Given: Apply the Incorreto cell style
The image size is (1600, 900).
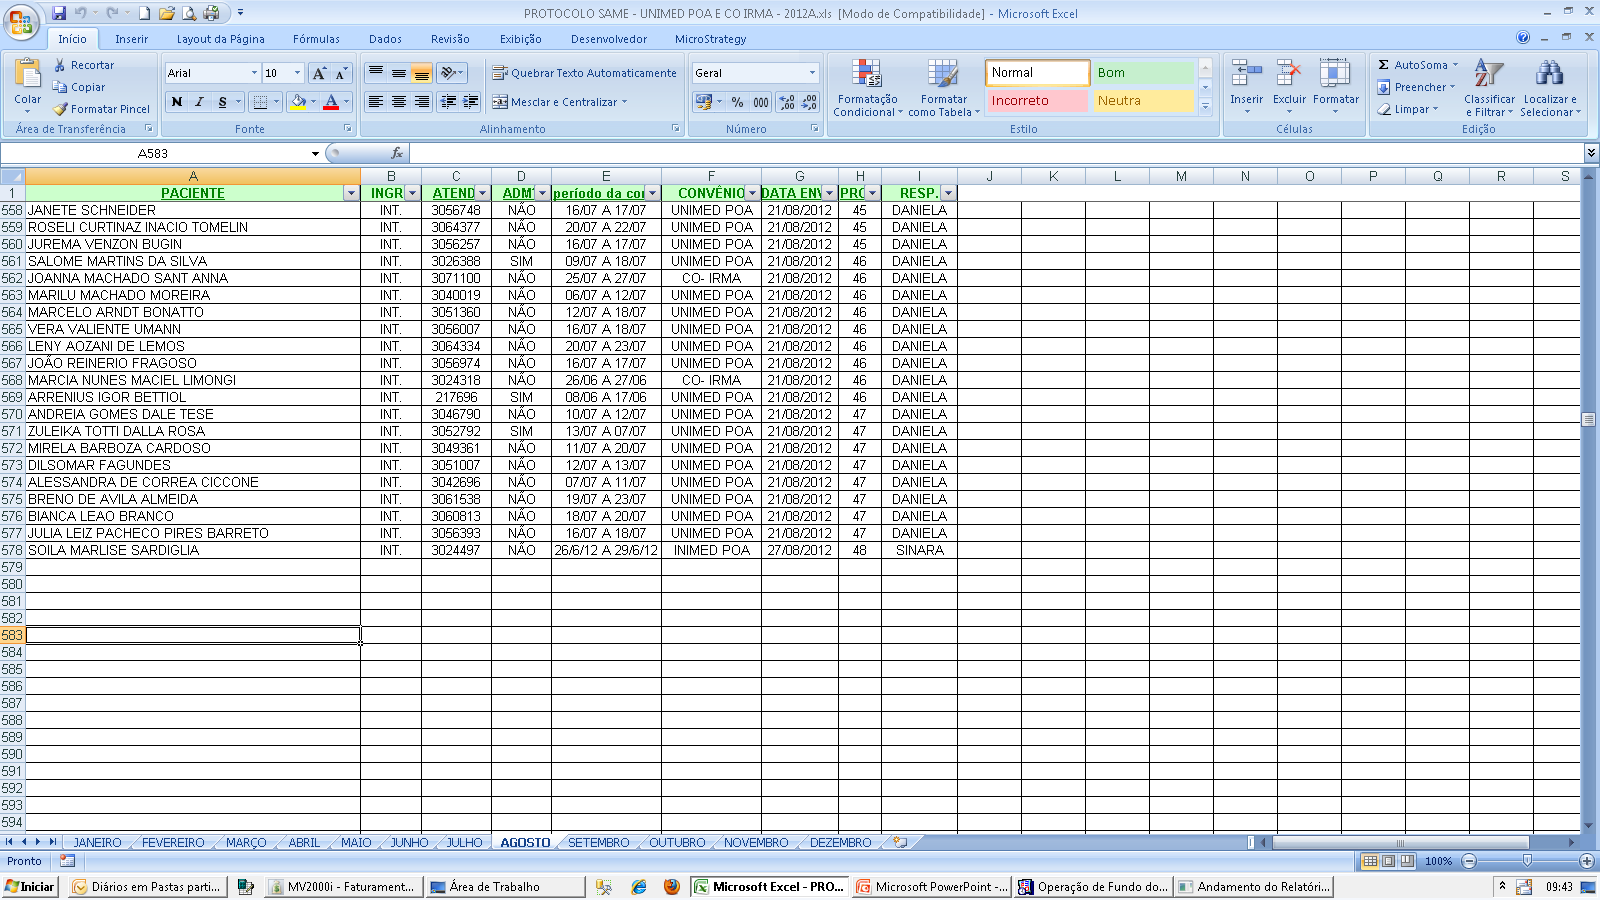Looking at the screenshot, I should (x=1036, y=101).
